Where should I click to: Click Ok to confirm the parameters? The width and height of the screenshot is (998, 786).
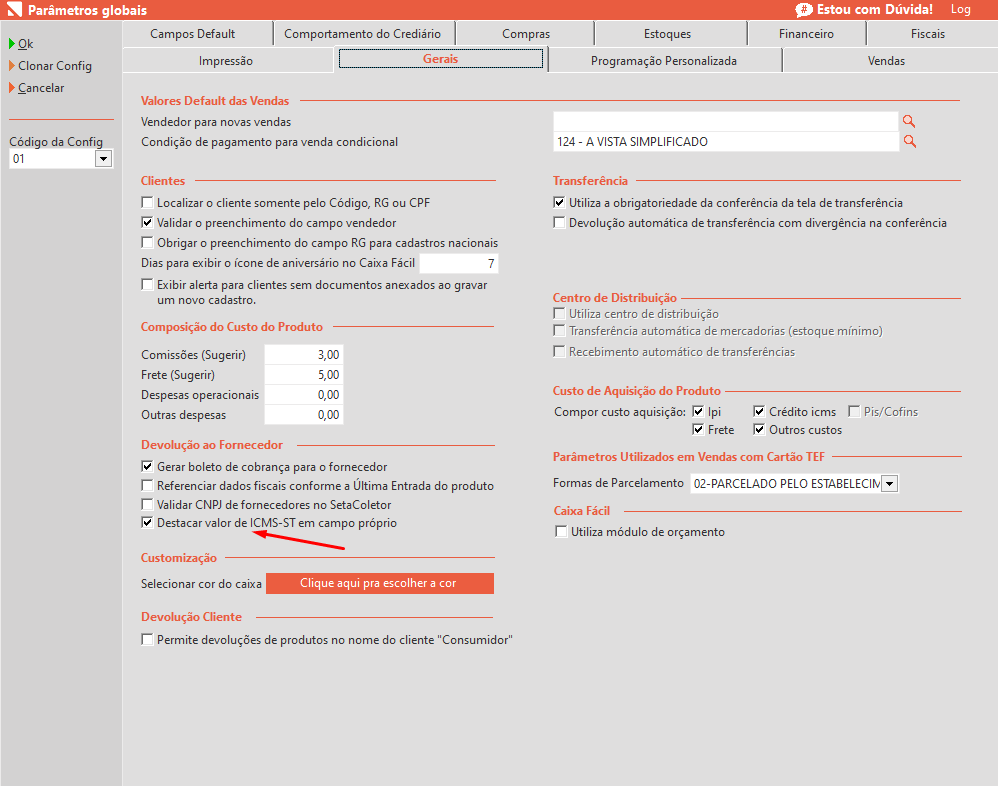[25, 43]
